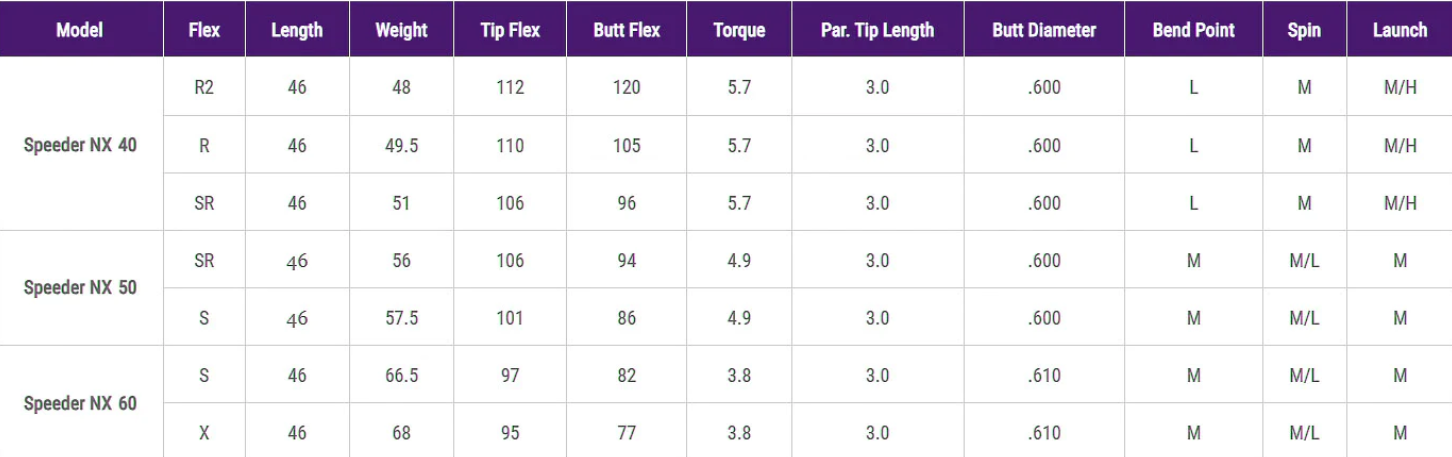This screenshot has width=1452, height=457.
Task: Click the Model column header
Action: [80, 30]
